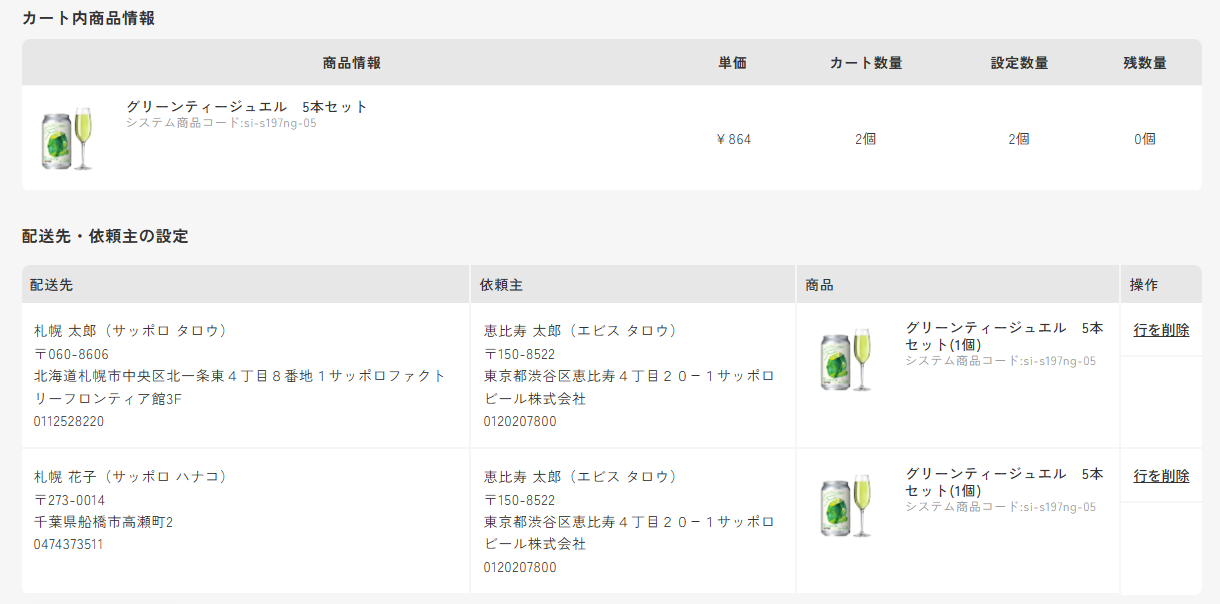1220x604 pixels.
Task: Click the postal code 〒273-0014
Action: coord(69,500)
